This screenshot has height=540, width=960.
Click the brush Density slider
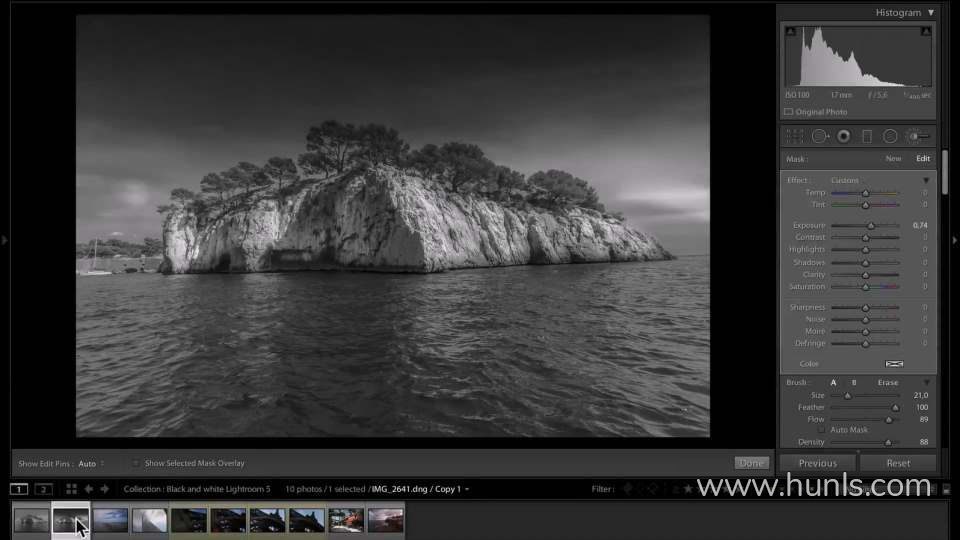coord(865,442)
